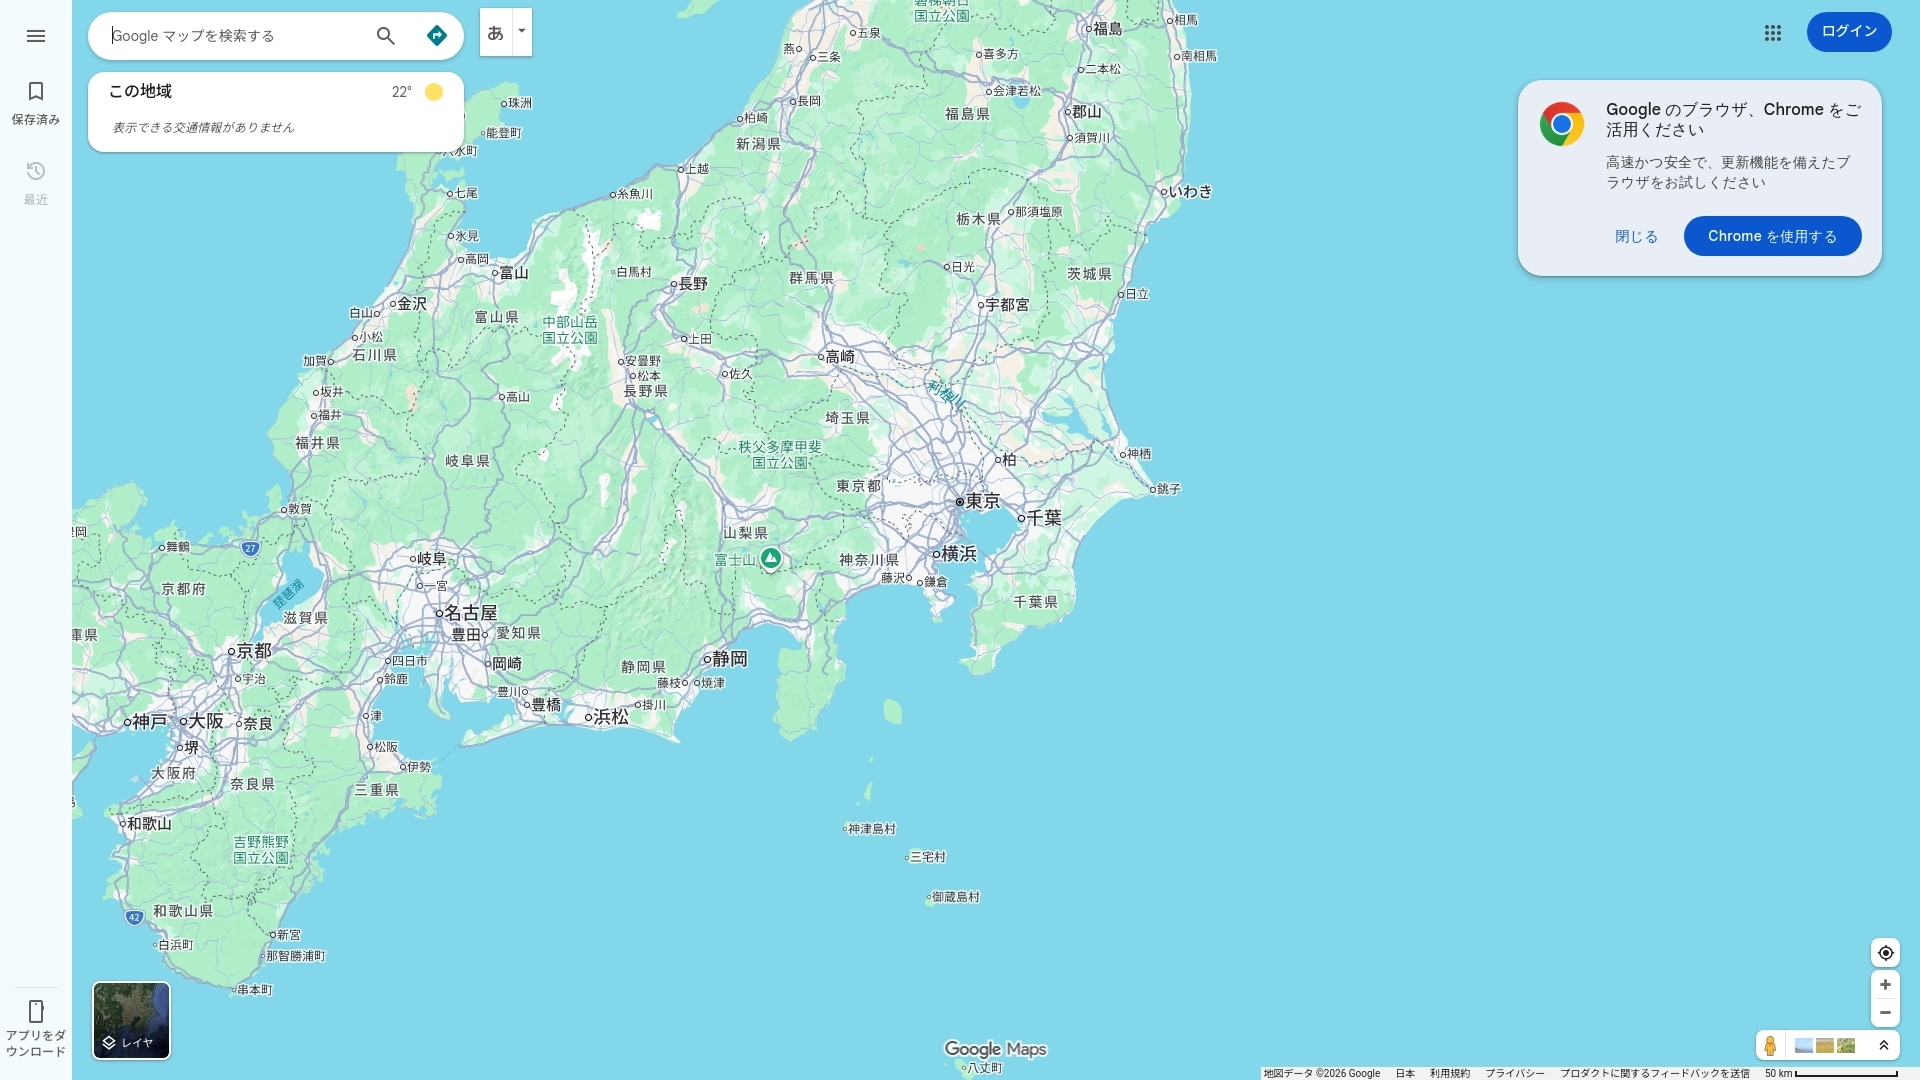1920x1080 pixels.
Task: Click この地域 area info card title
Action: pos(140,91)
